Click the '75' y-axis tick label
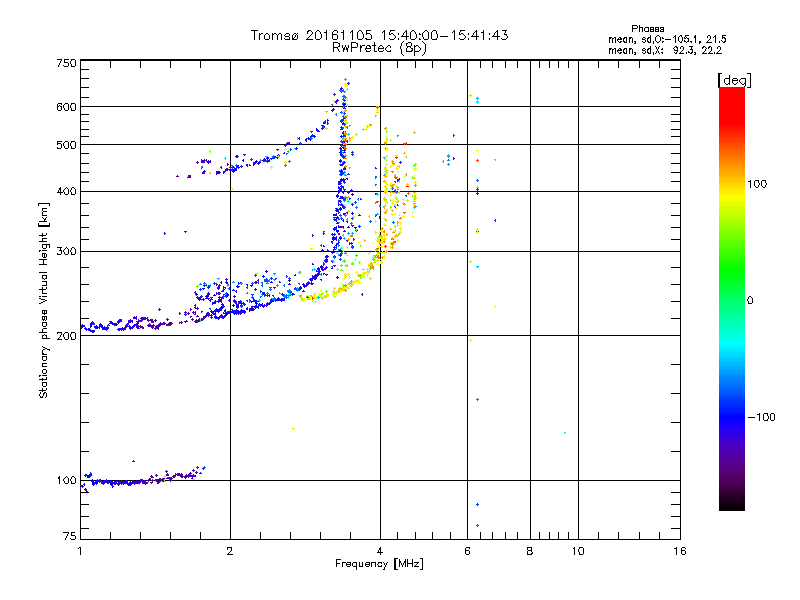Viewport: 800px width, 600px height. [70, 536]
